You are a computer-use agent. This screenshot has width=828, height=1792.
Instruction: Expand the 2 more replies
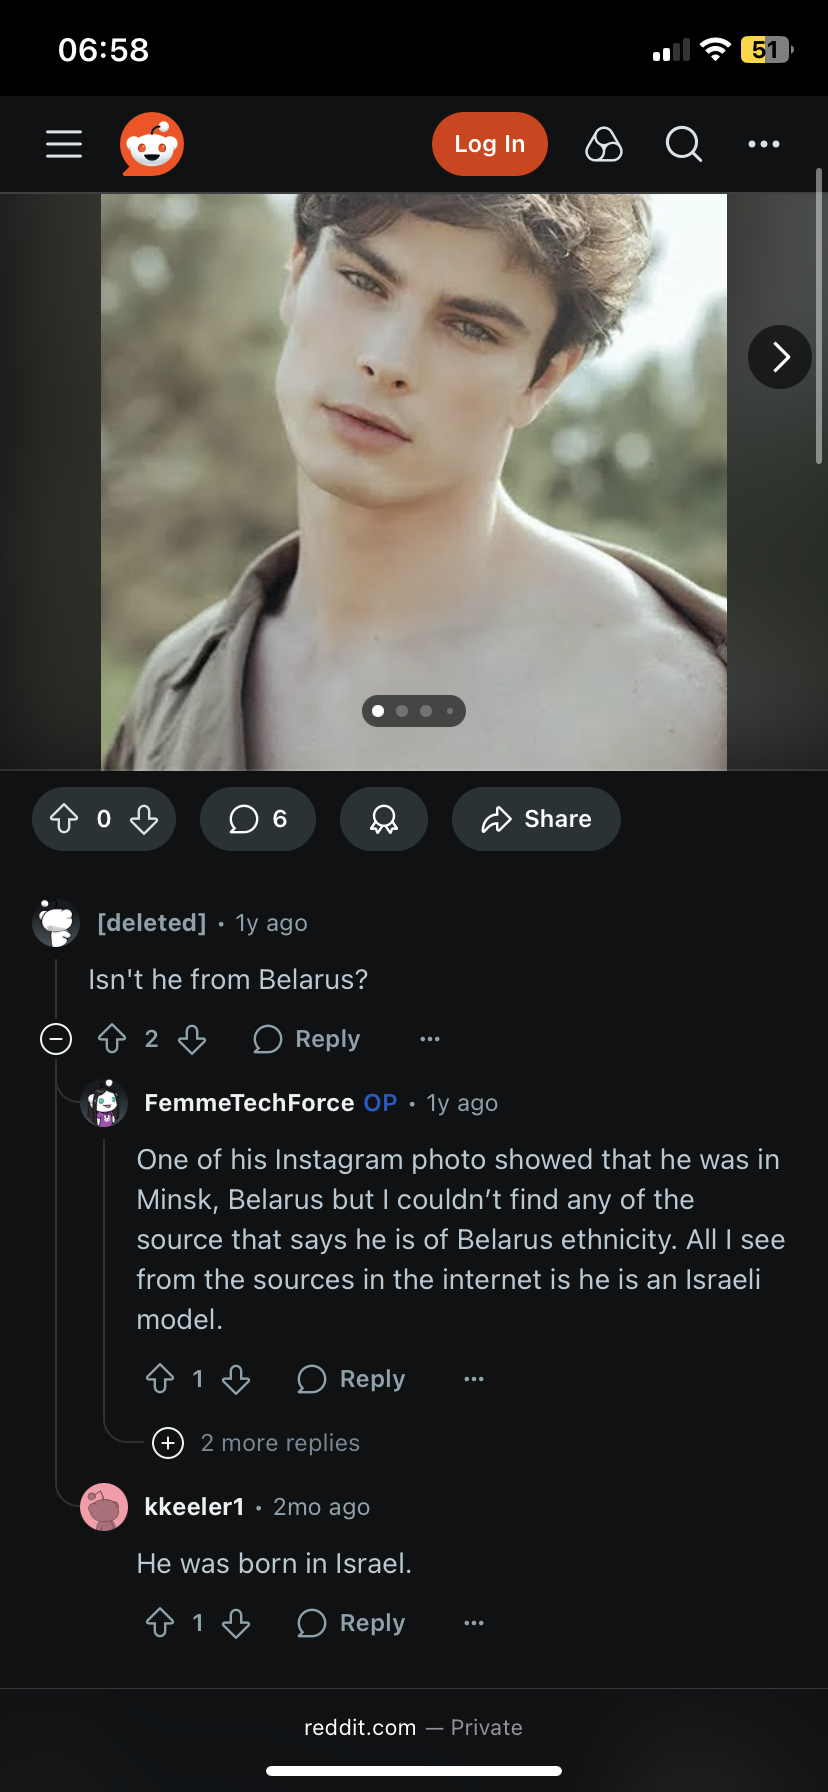click(257, 1443)
